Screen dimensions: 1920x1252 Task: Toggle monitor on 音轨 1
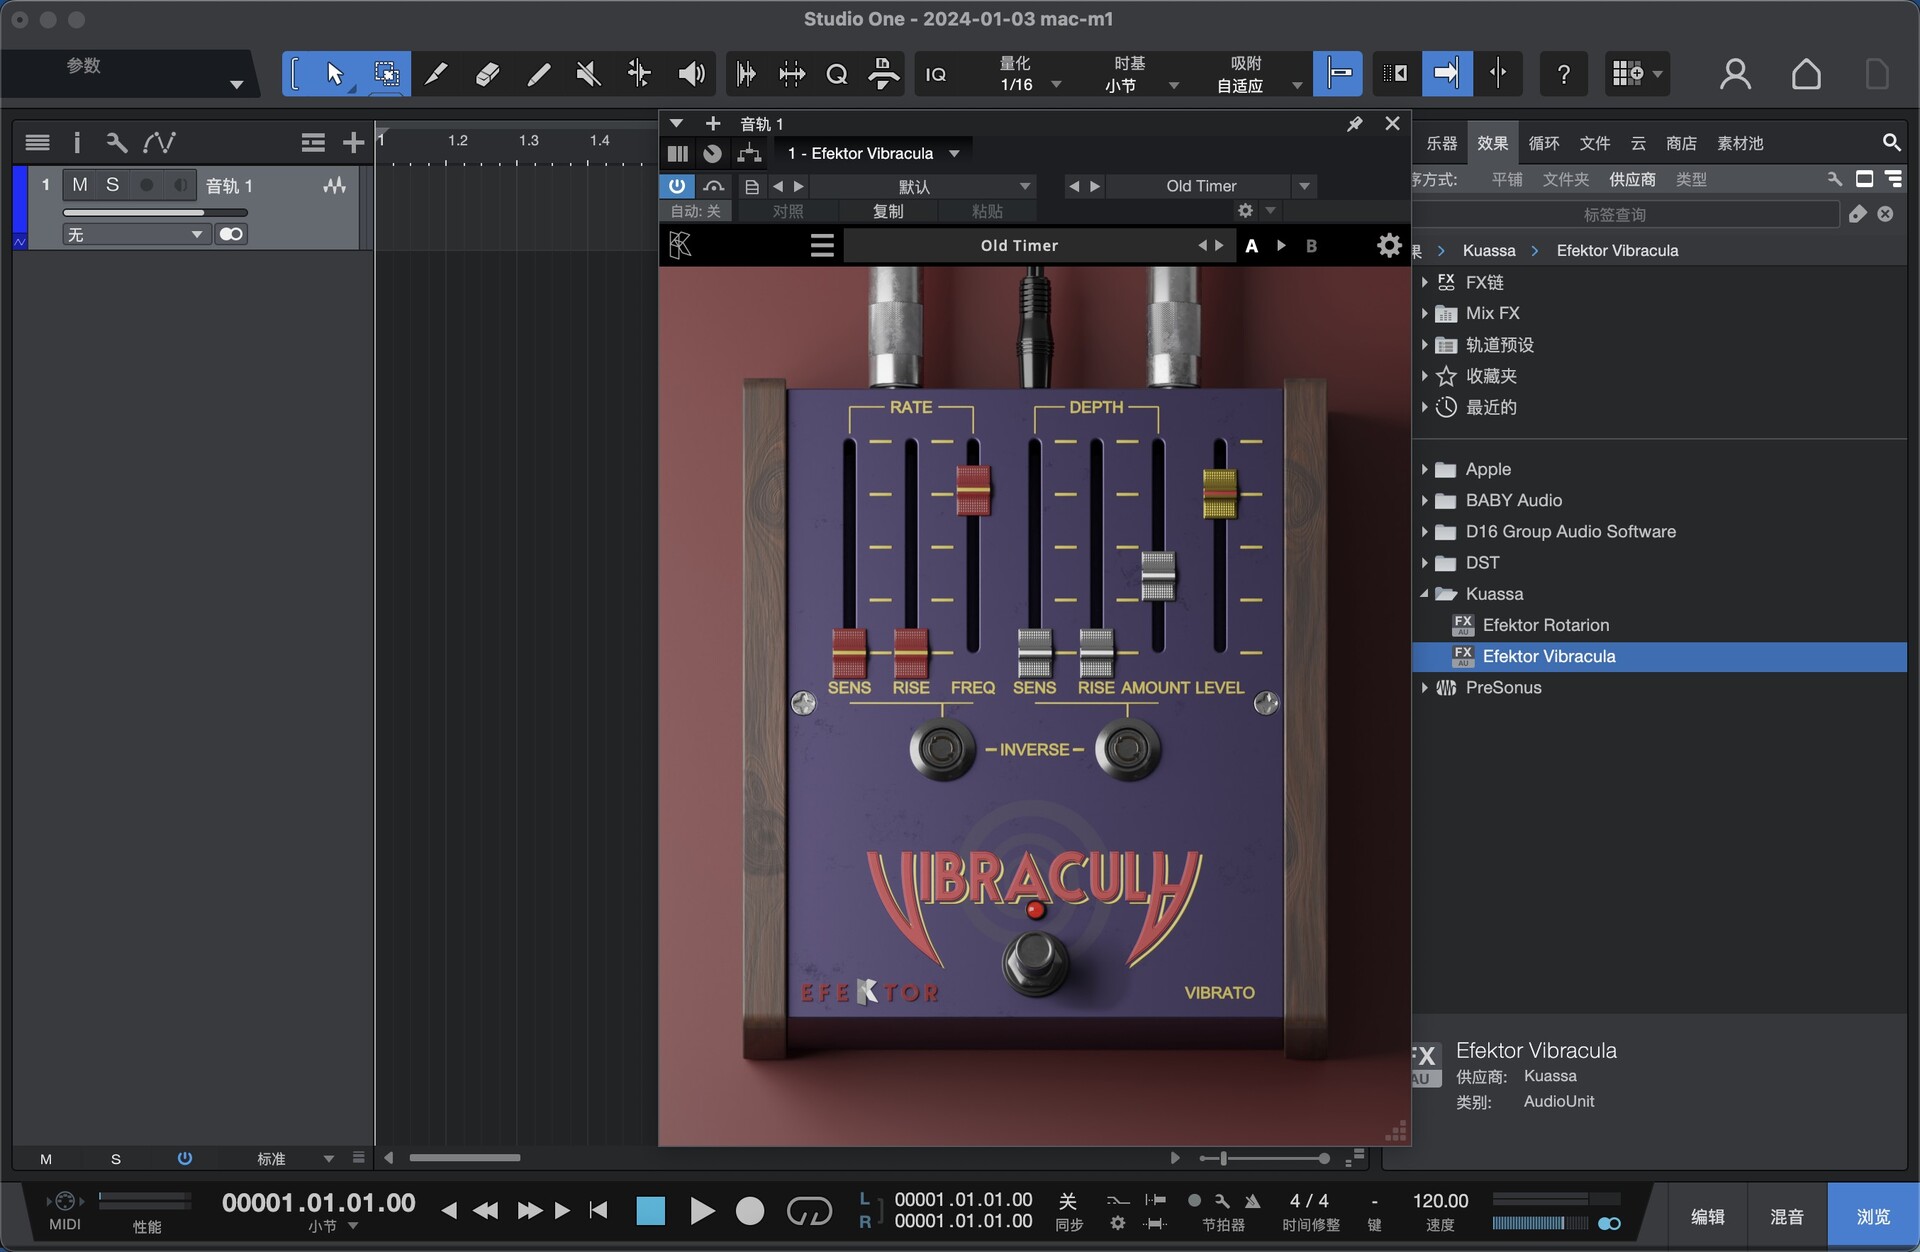180,185
